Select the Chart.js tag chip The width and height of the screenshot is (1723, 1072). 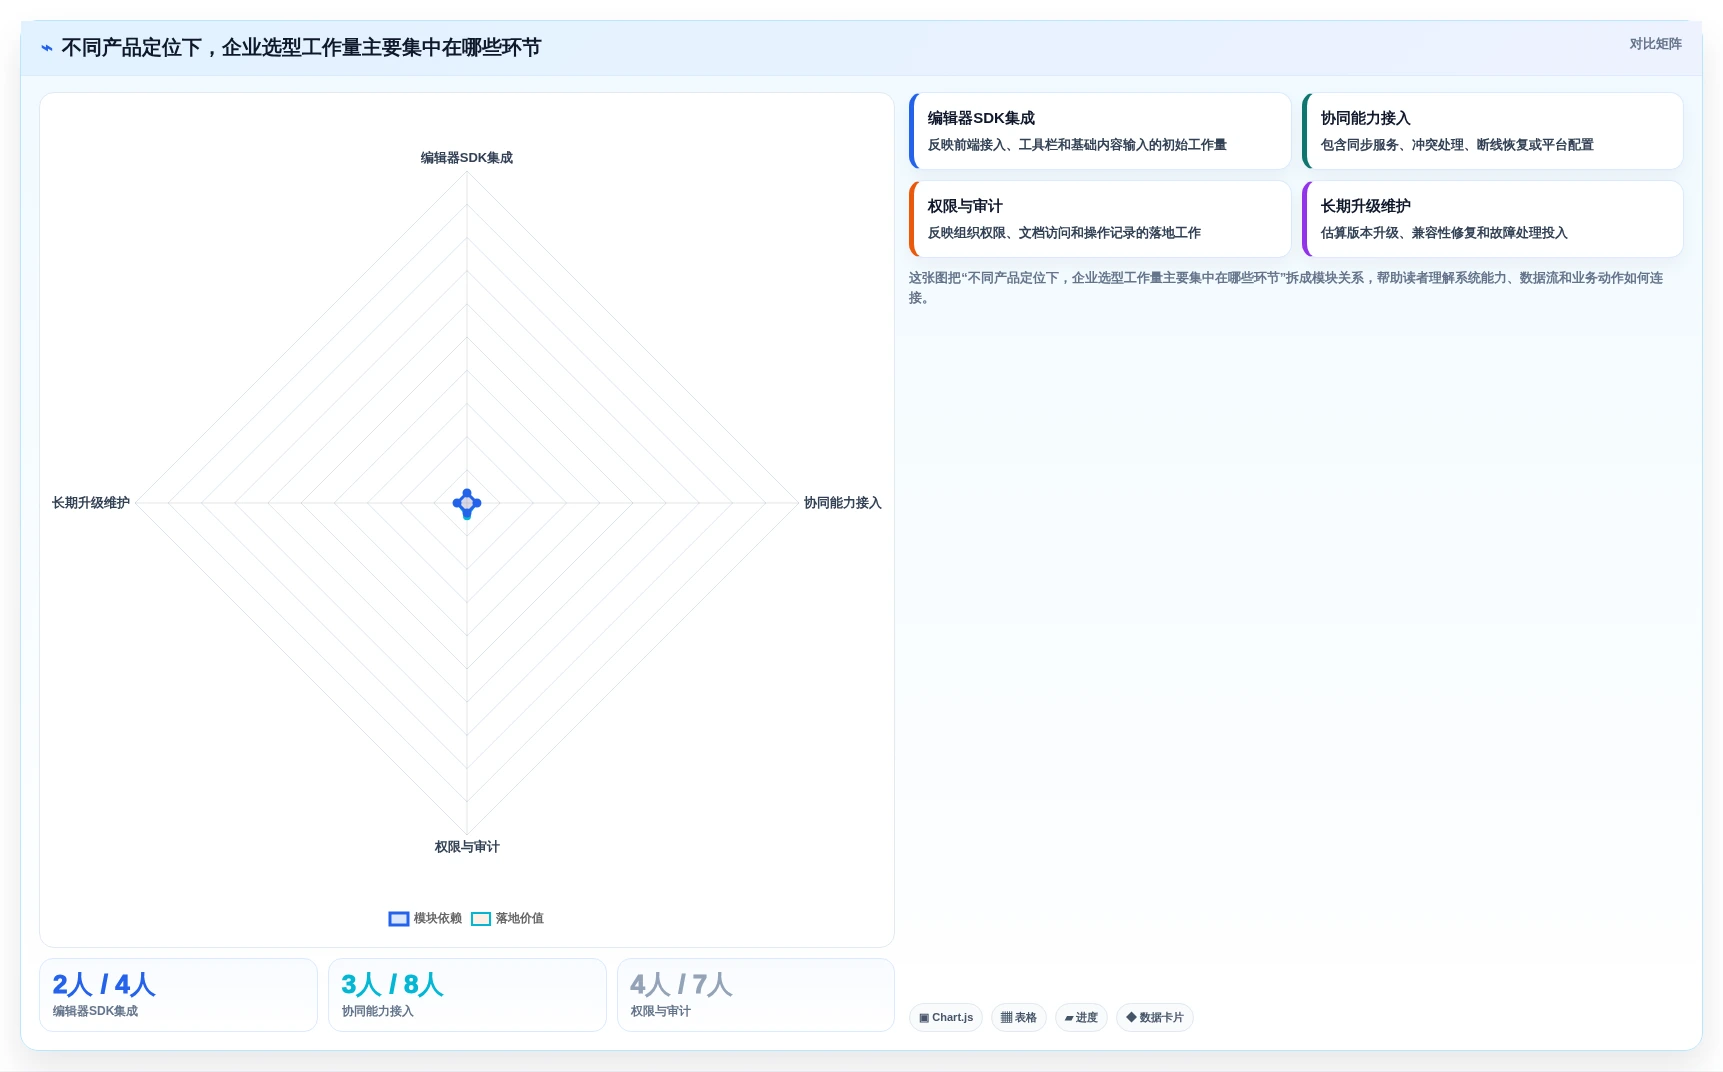point(946,1017)
